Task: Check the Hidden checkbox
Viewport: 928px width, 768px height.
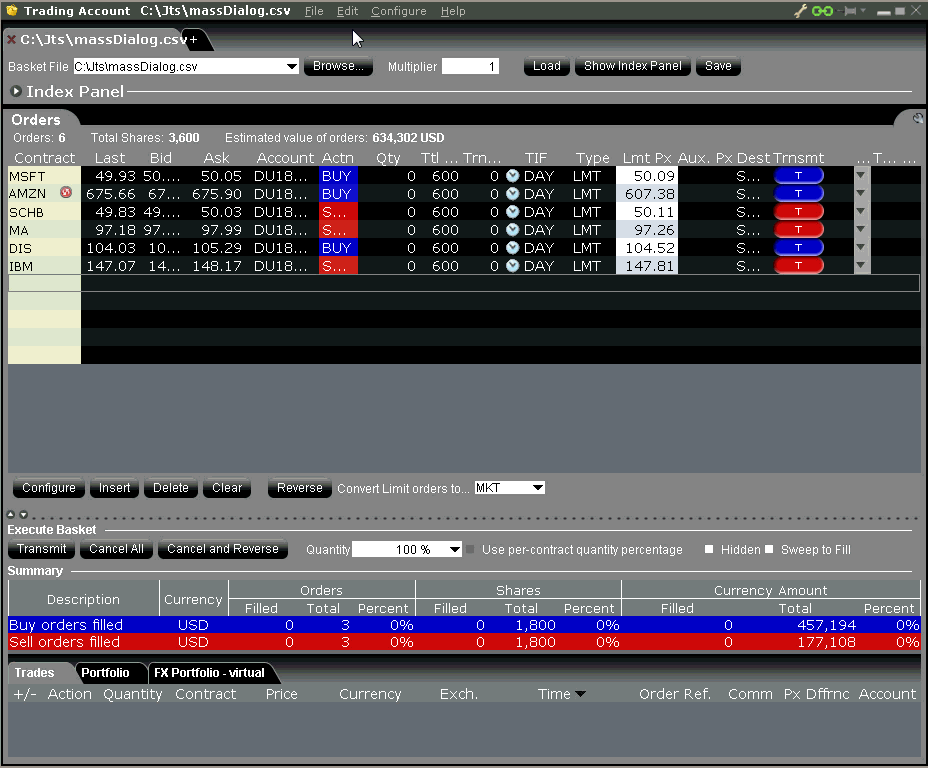Action: pos(709,550)
